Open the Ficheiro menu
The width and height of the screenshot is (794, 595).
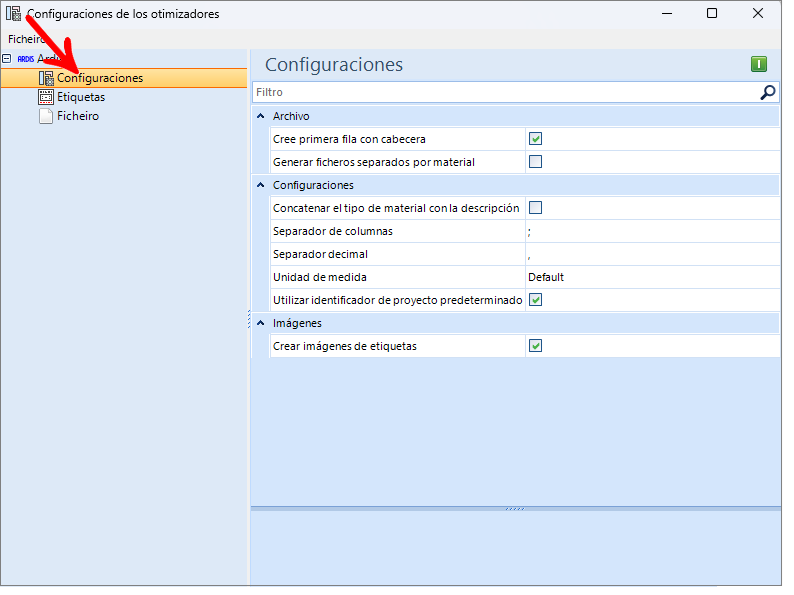[x=25, y=39]
